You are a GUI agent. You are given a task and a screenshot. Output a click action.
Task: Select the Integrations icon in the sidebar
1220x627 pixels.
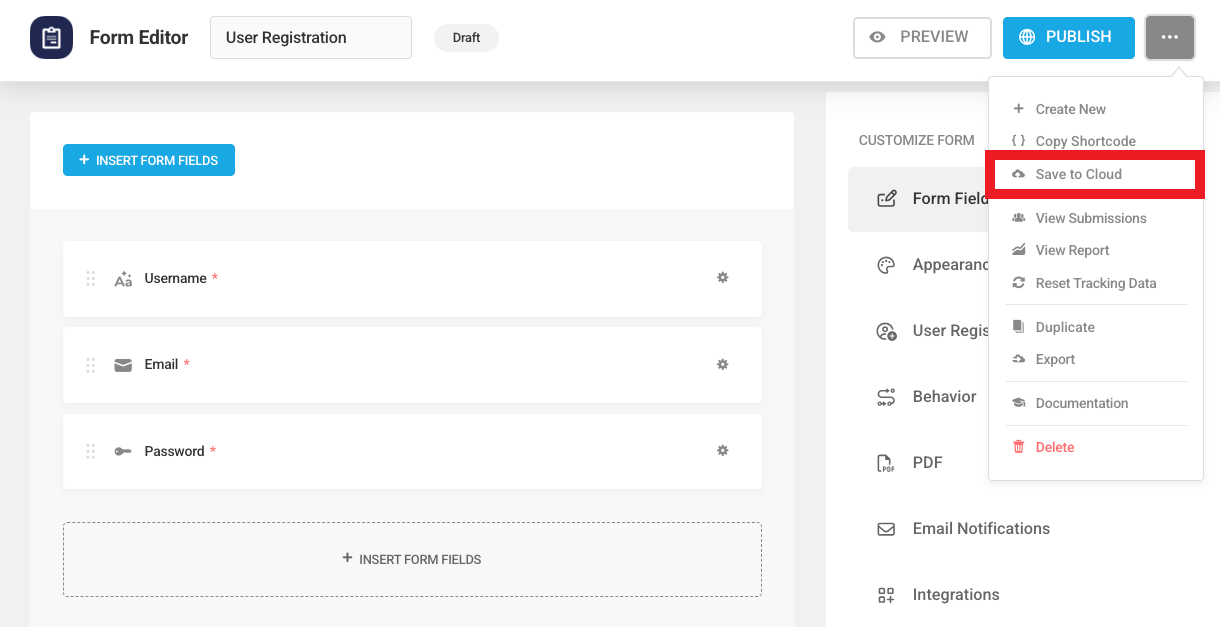pyautogui.click(x=886, y=594)
